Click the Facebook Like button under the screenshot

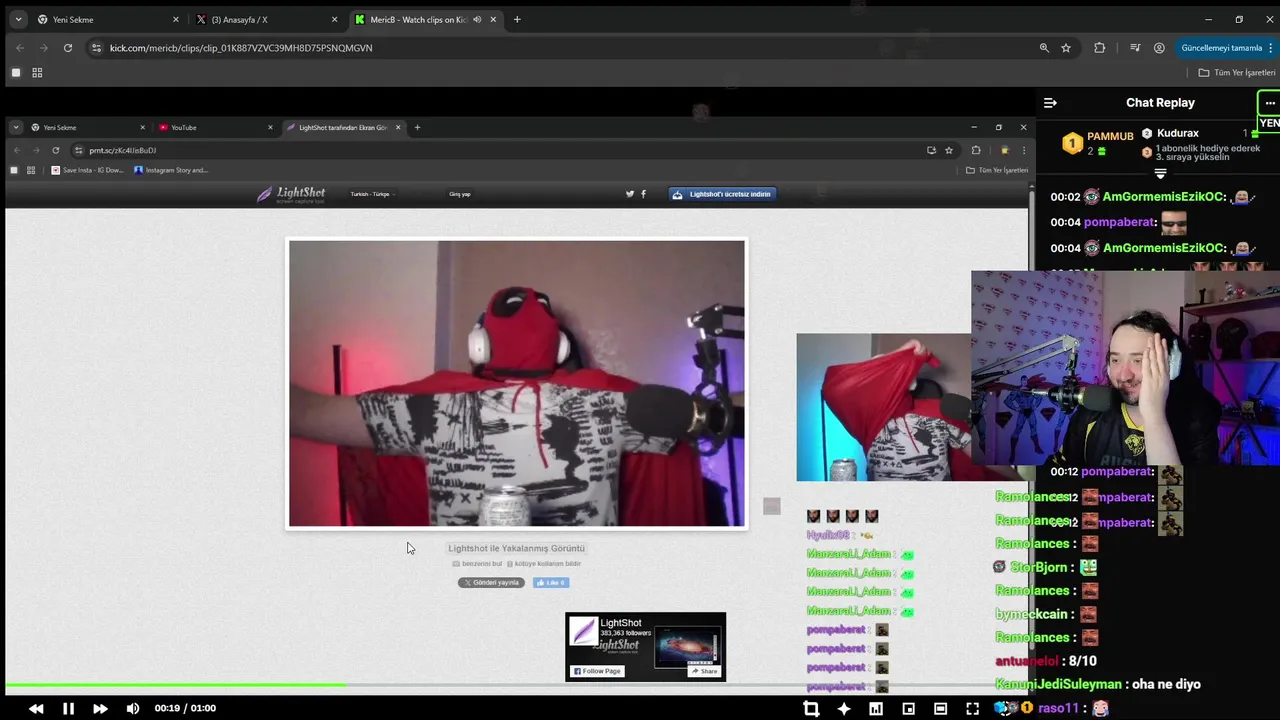pos(550,582)
